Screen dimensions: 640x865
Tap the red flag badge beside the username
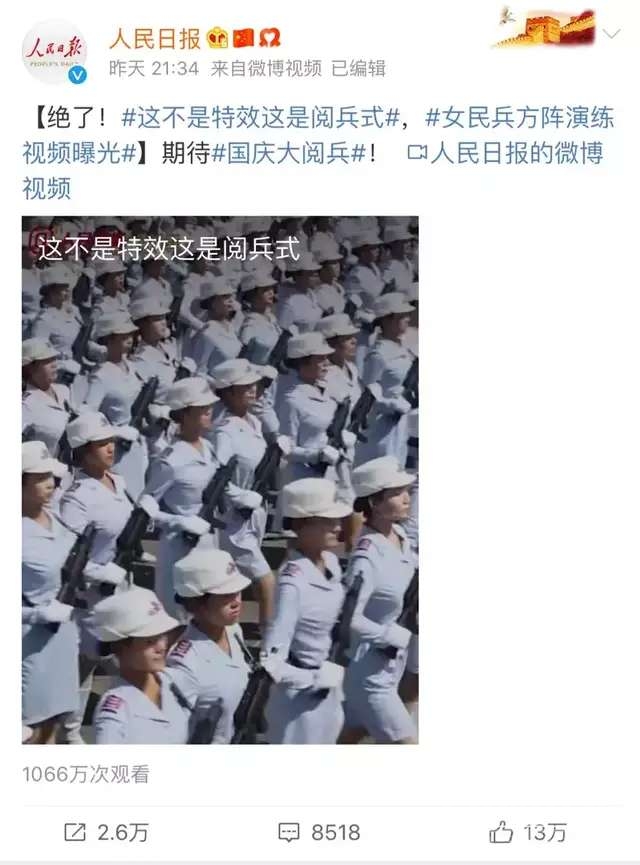(243, 38)
